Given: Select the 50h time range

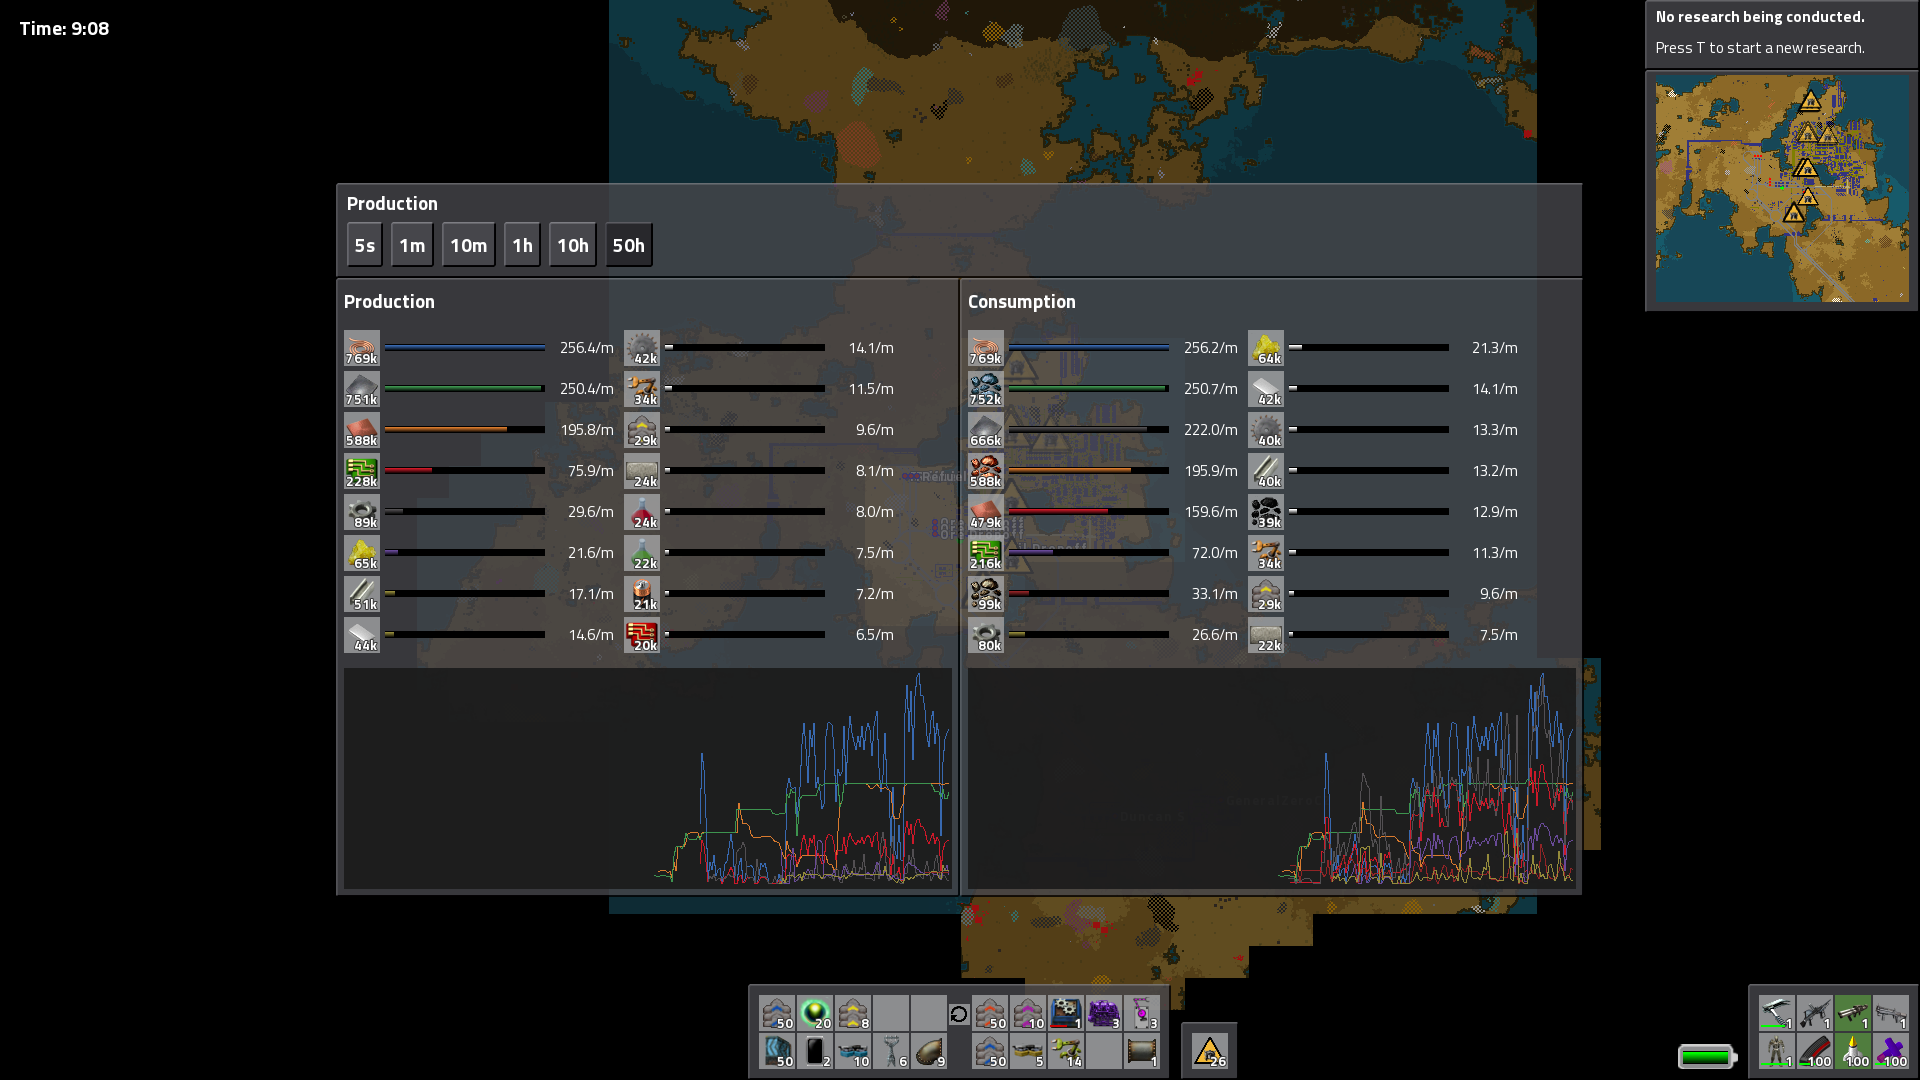Looking at the screenshot, I should pyautogui.click(x=629, y=245).
